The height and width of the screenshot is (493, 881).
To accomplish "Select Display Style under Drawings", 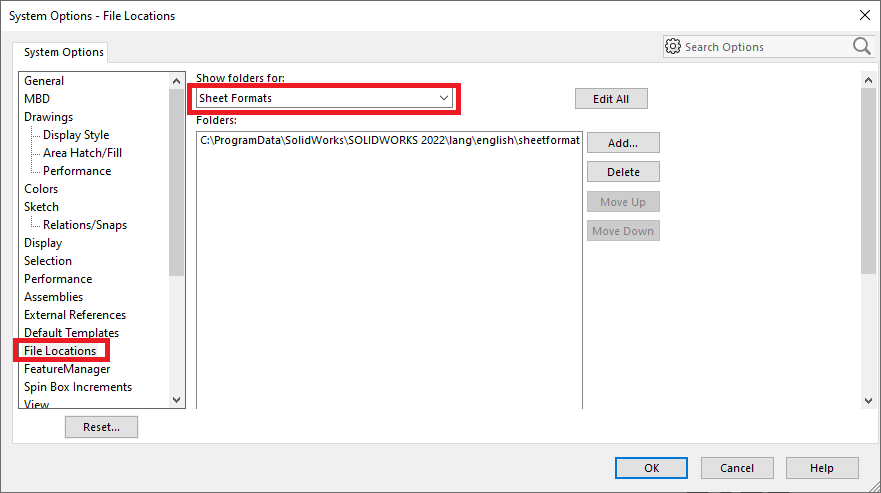I will pyautogui.click(x=76, y=135).
